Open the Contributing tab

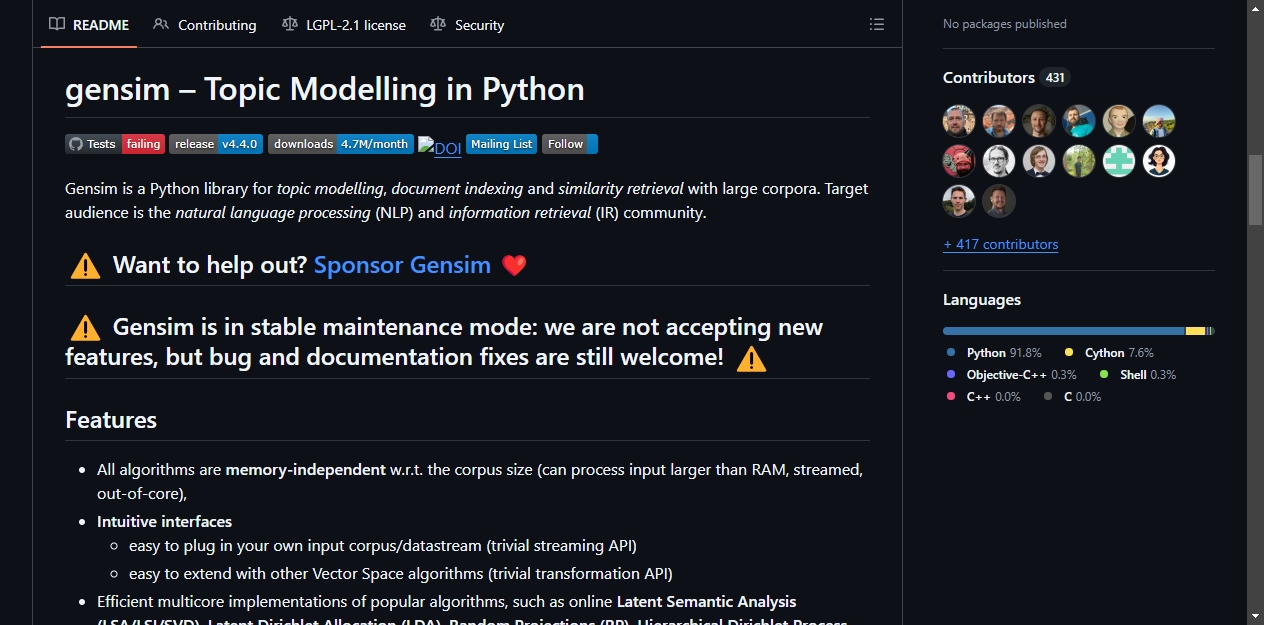[x=205, y=25]
